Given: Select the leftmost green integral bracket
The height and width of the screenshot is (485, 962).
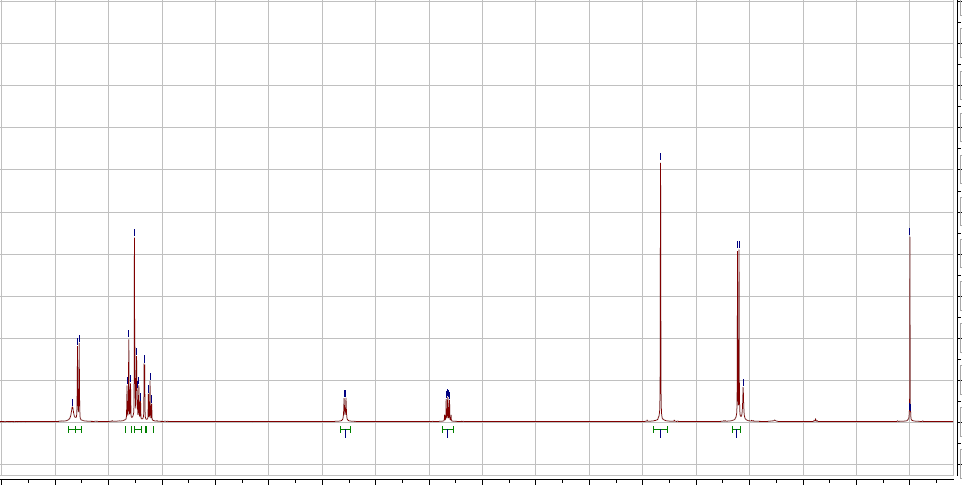Looking at the screenshot, I should click(x=74, y=429).
